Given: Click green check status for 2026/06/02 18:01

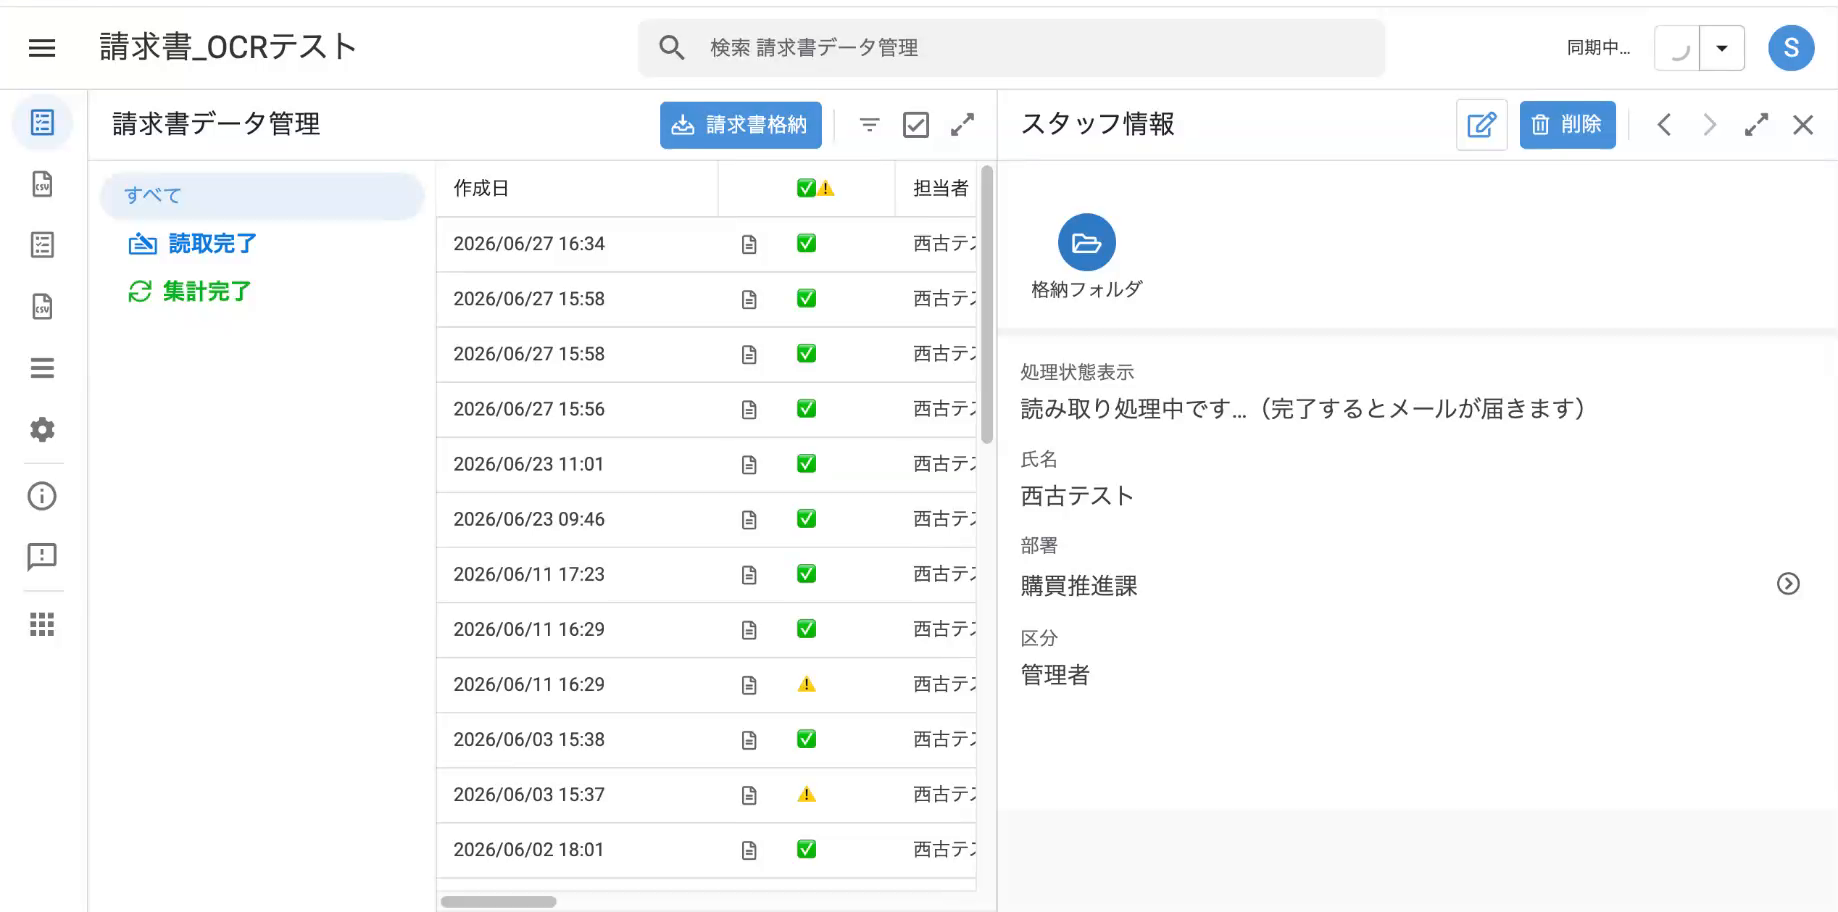Looking at the screenshot, I should pyautogui.click(x=806, y=848).
